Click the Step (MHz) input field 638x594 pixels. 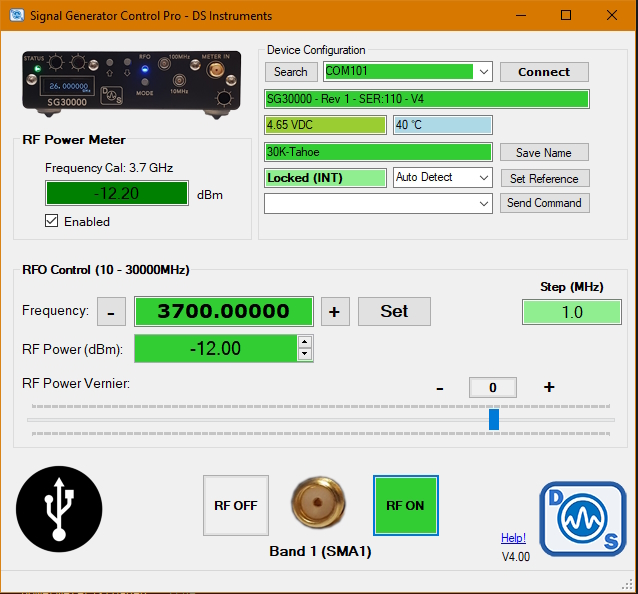coord(571,312)
